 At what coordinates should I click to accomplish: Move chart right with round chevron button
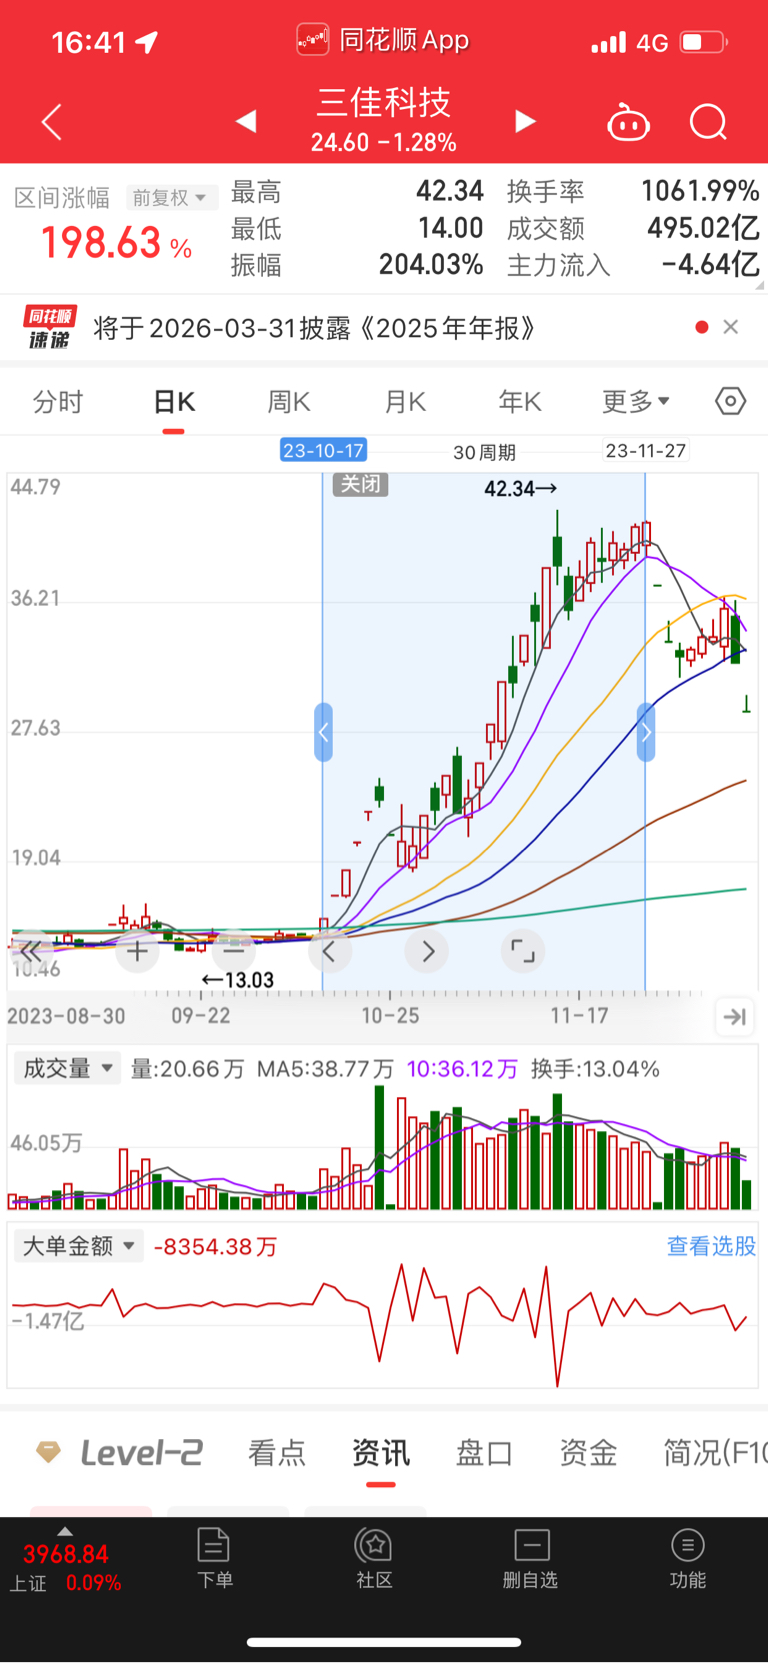[x=426, y=951]
